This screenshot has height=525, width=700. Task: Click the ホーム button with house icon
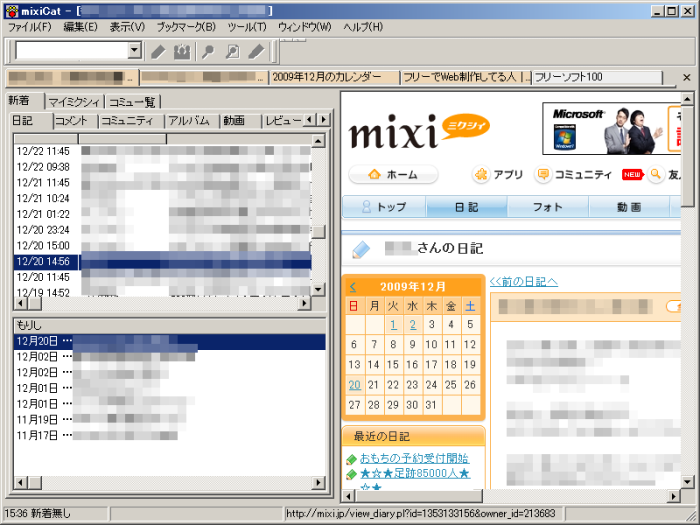pyautogui.click(x=393, y=175)
